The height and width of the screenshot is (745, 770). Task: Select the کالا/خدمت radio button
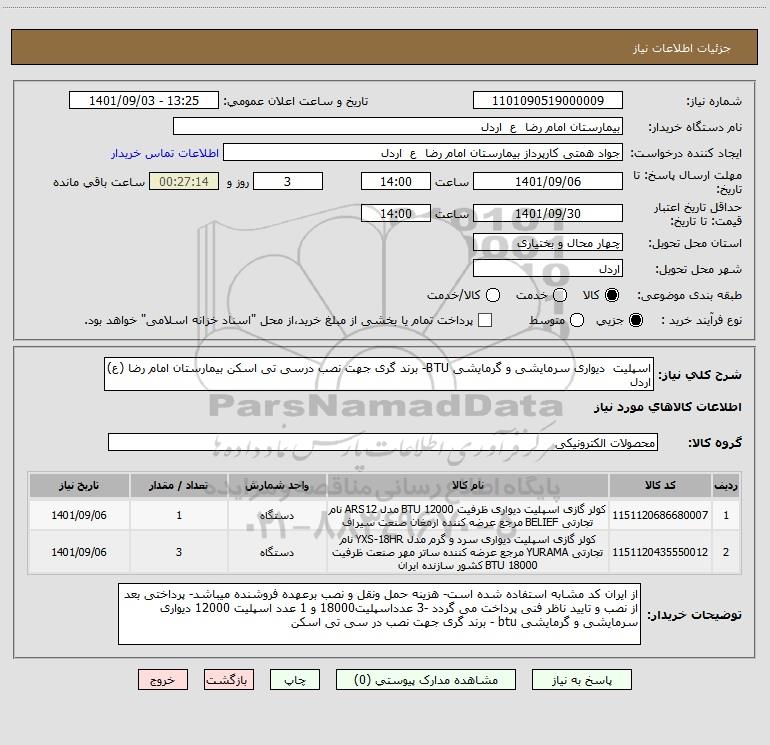tap(493, 295)
